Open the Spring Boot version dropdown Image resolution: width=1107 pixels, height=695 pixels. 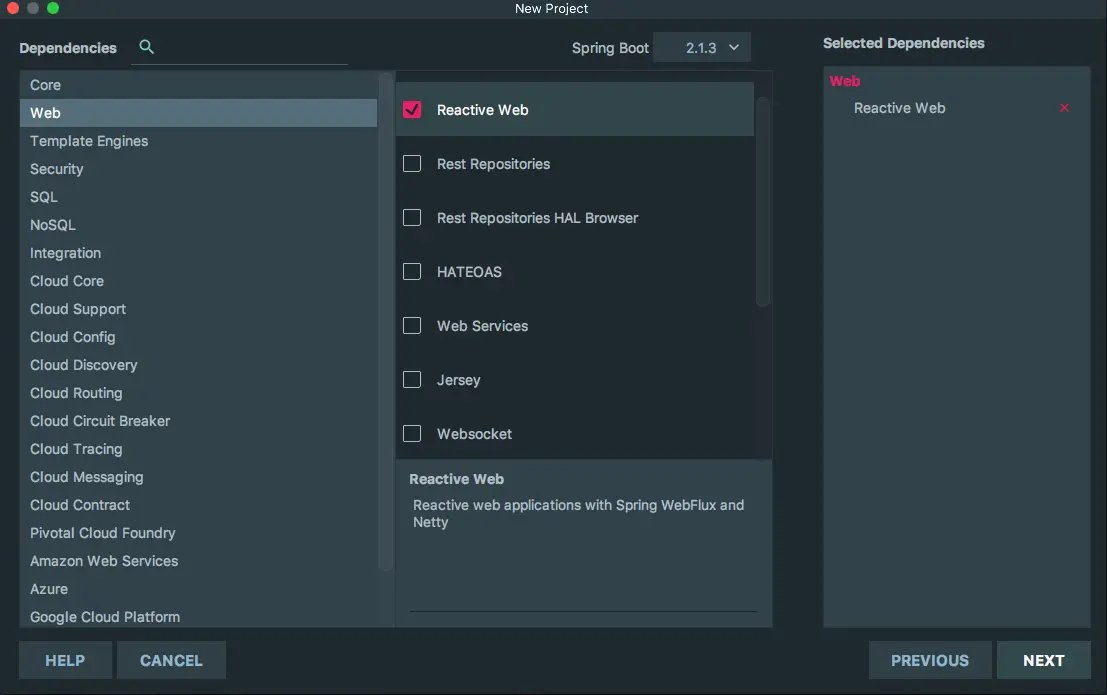(702, 47)
